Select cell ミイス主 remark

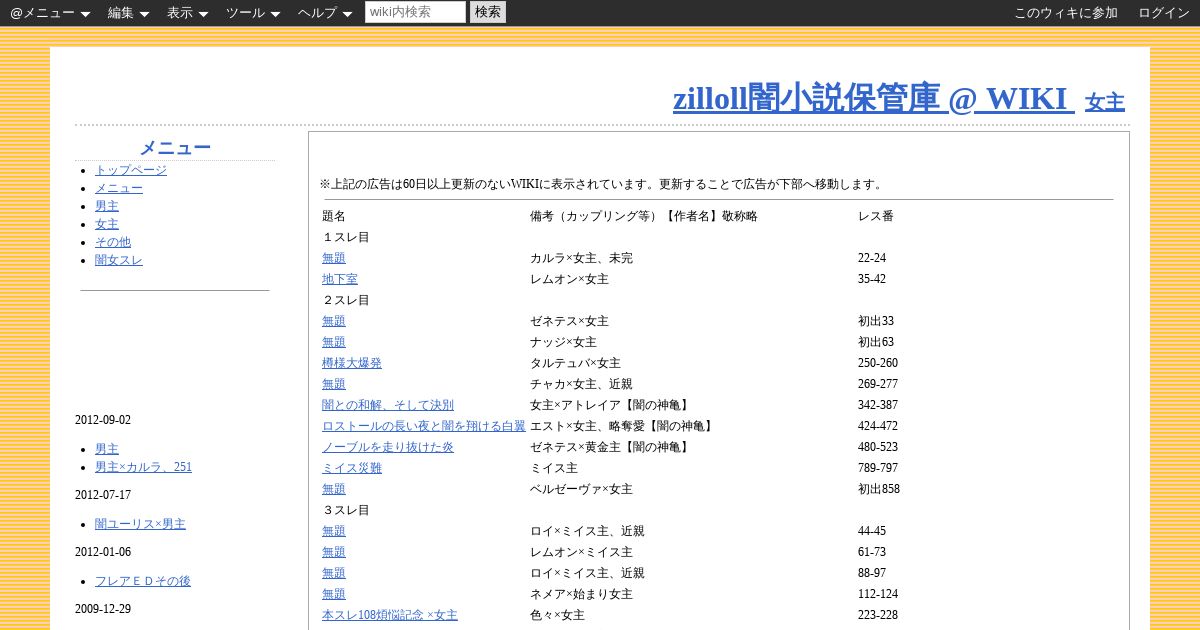pos(554,468)
